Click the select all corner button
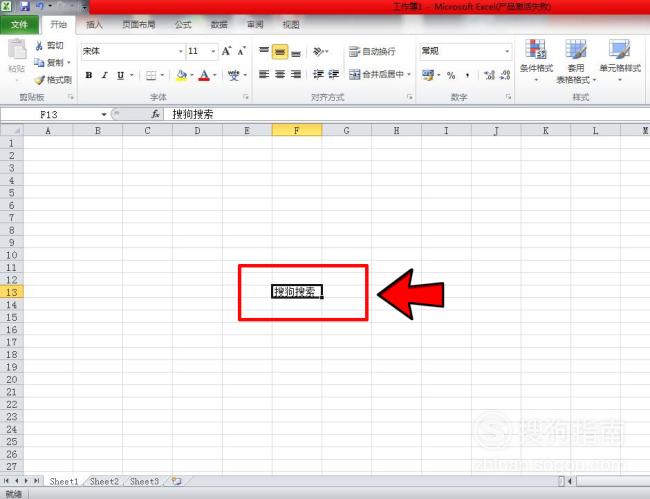The height and width of the screenshot is (499, 650). coord(12,131)
